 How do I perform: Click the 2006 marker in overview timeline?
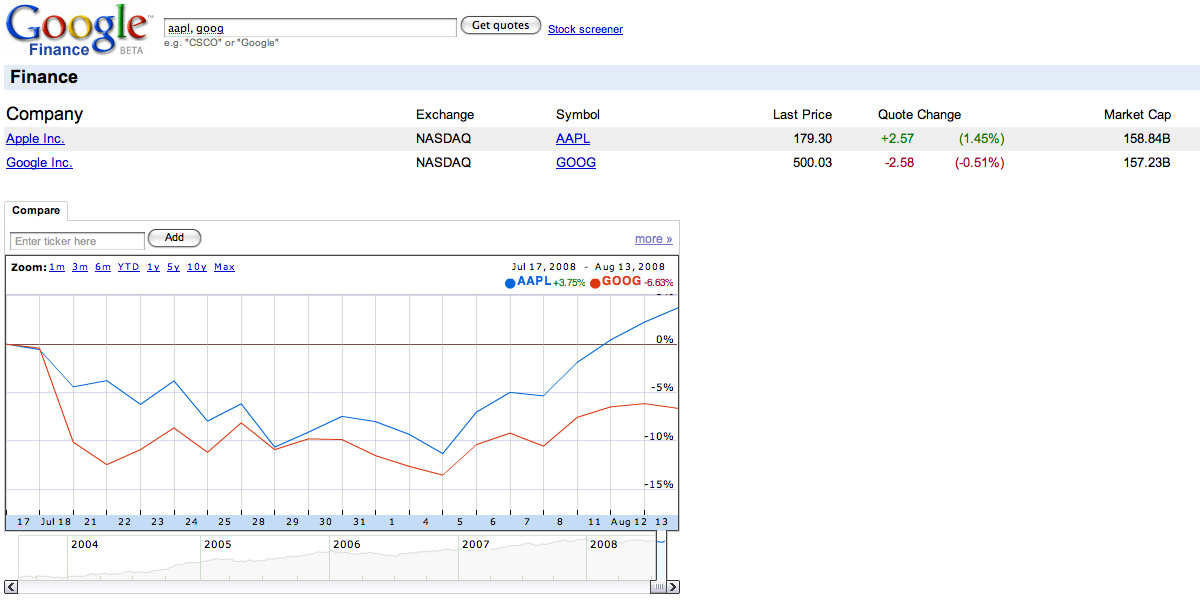tap(346, 544)
